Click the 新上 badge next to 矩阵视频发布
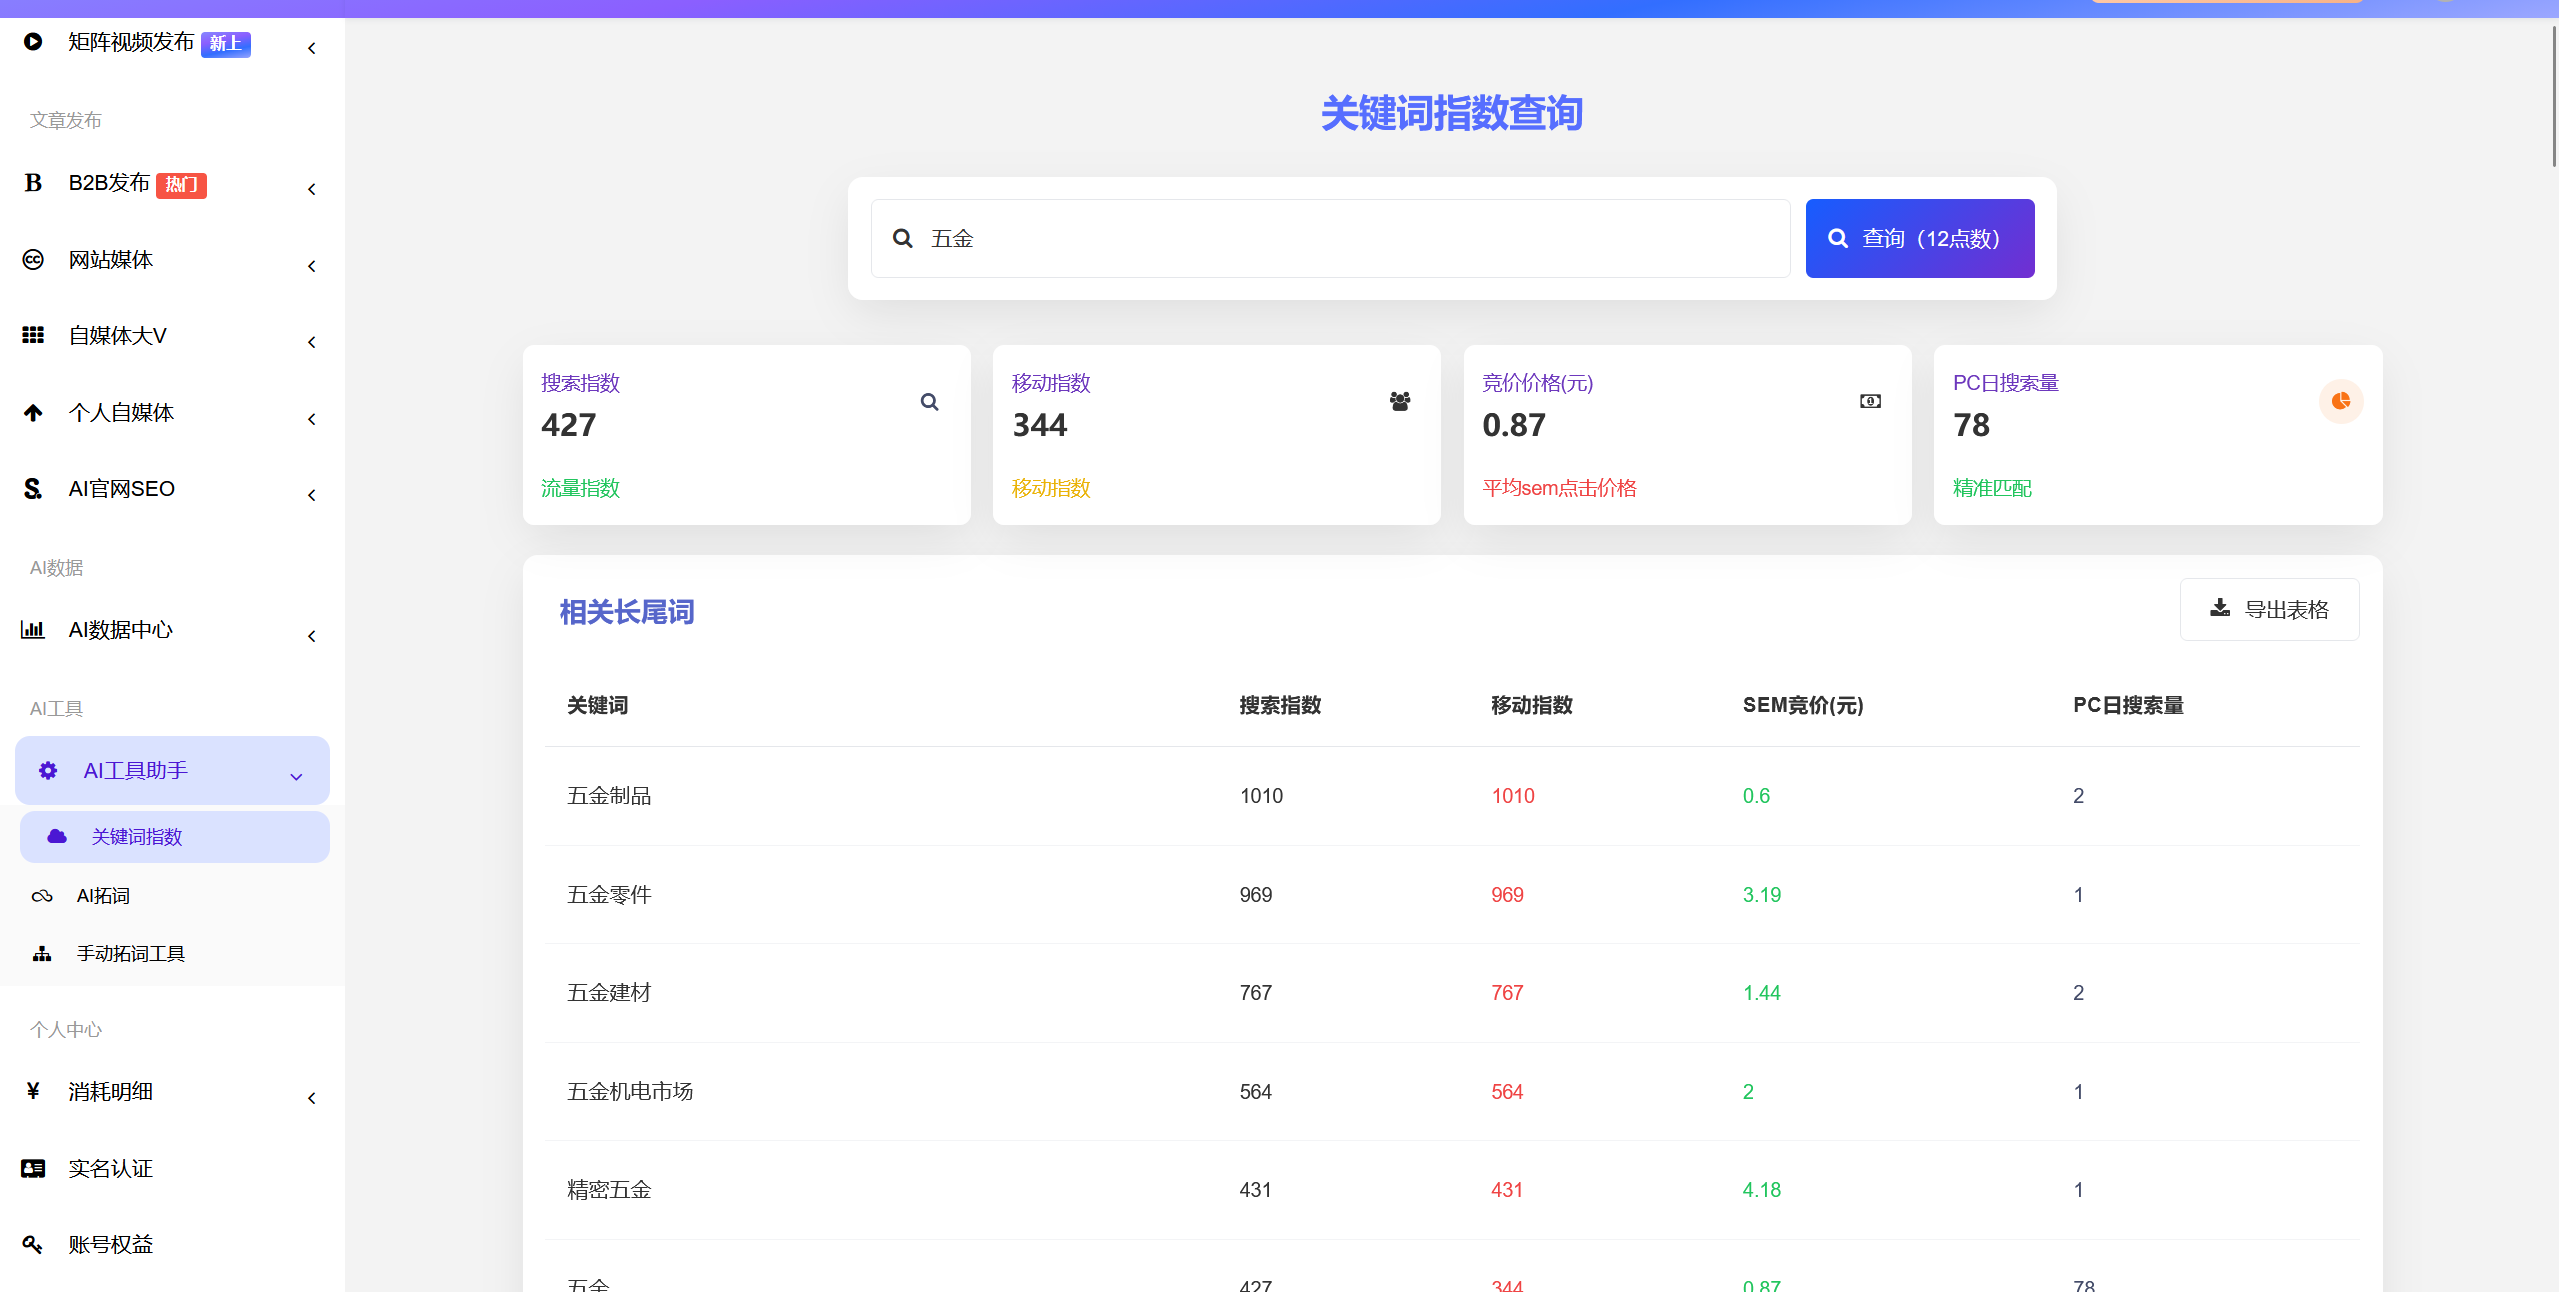Viewport: 2559px width, 1292px height. pos(226,44)
